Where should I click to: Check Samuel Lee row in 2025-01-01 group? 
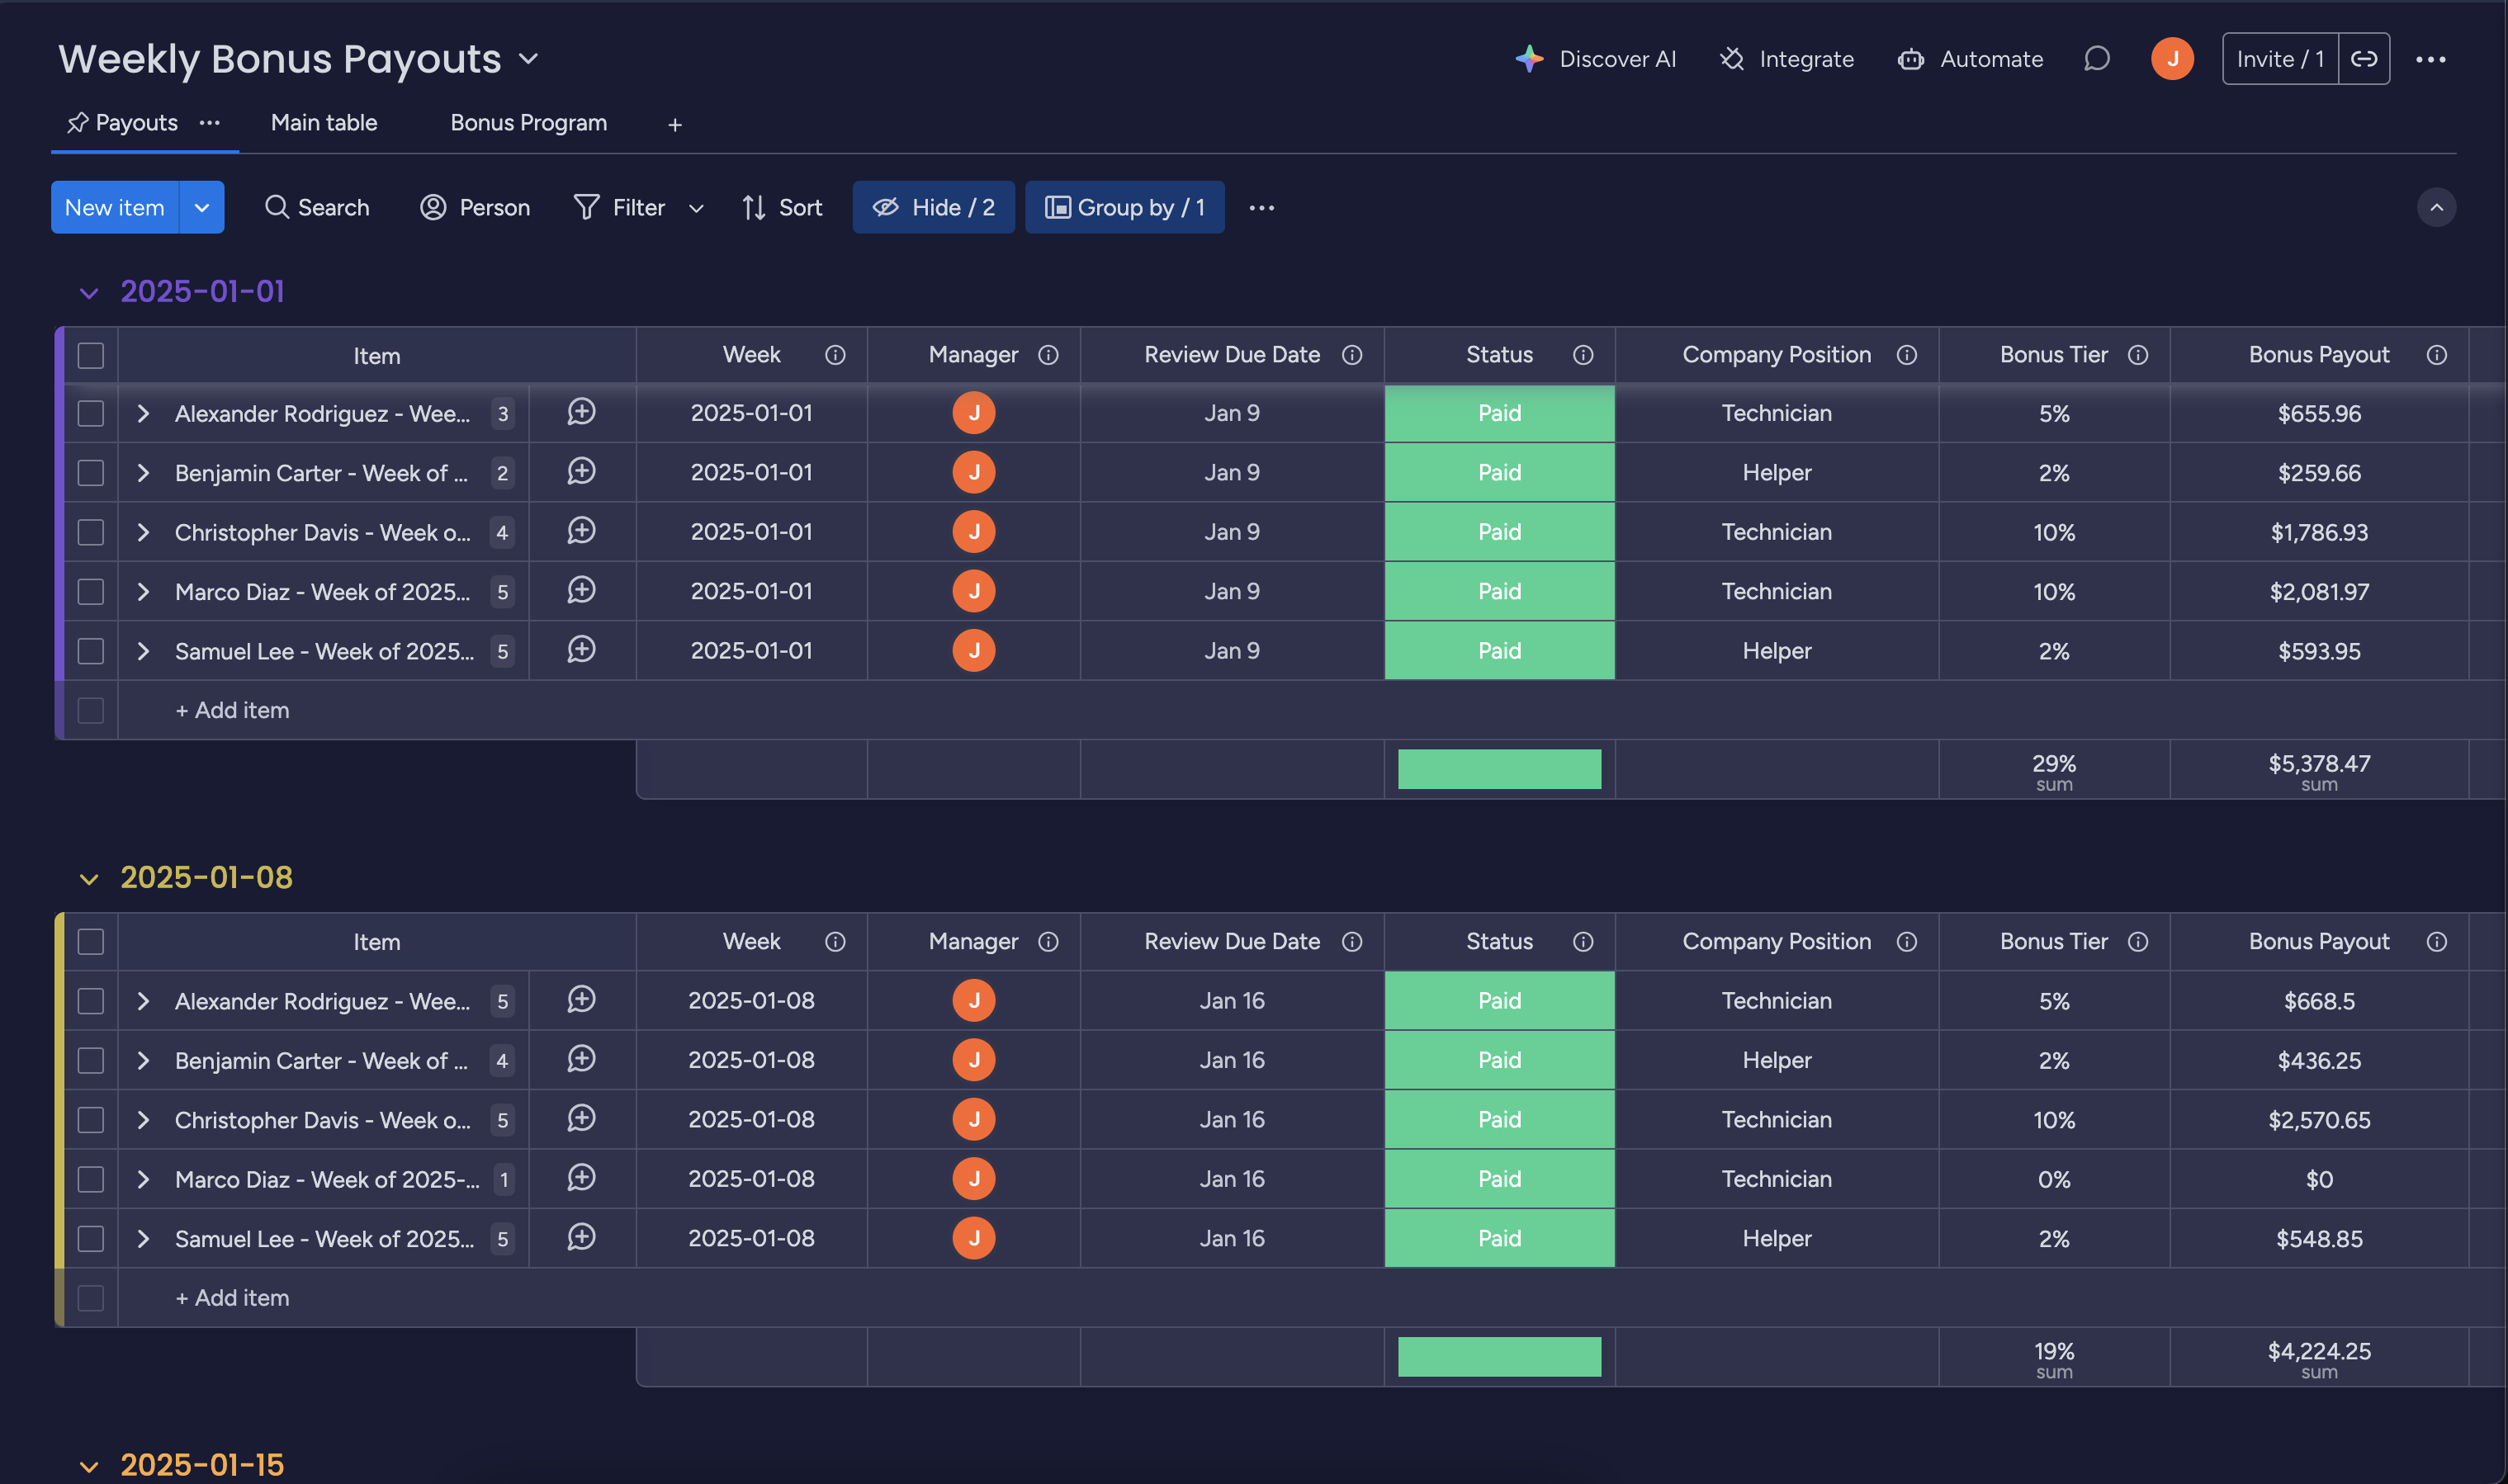(x=91, y=651)
